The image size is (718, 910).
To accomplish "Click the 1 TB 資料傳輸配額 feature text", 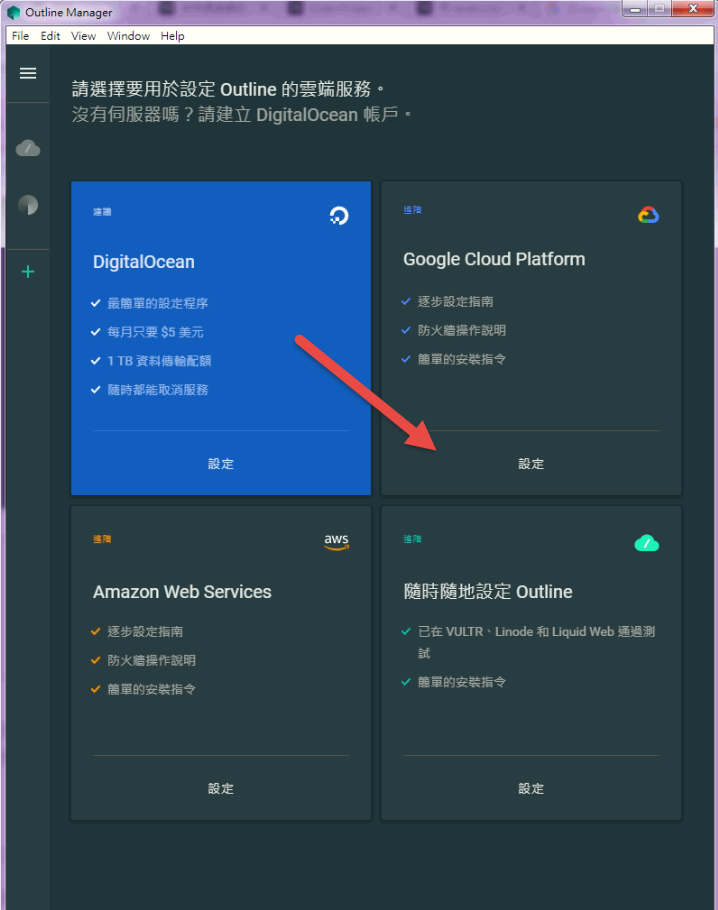I will click(159, 361).
